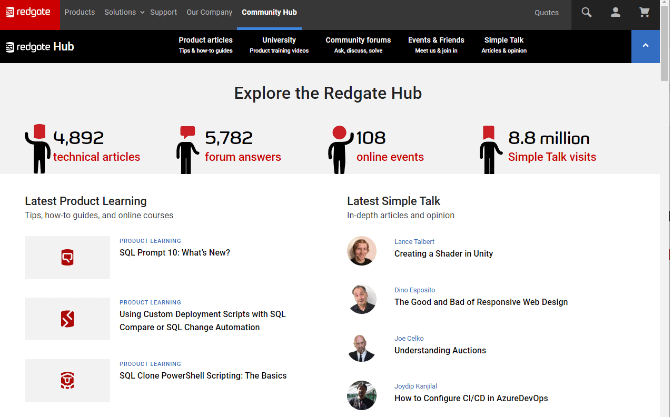Click the 'Latest Product Learning' heading

(x=85, y=201)
